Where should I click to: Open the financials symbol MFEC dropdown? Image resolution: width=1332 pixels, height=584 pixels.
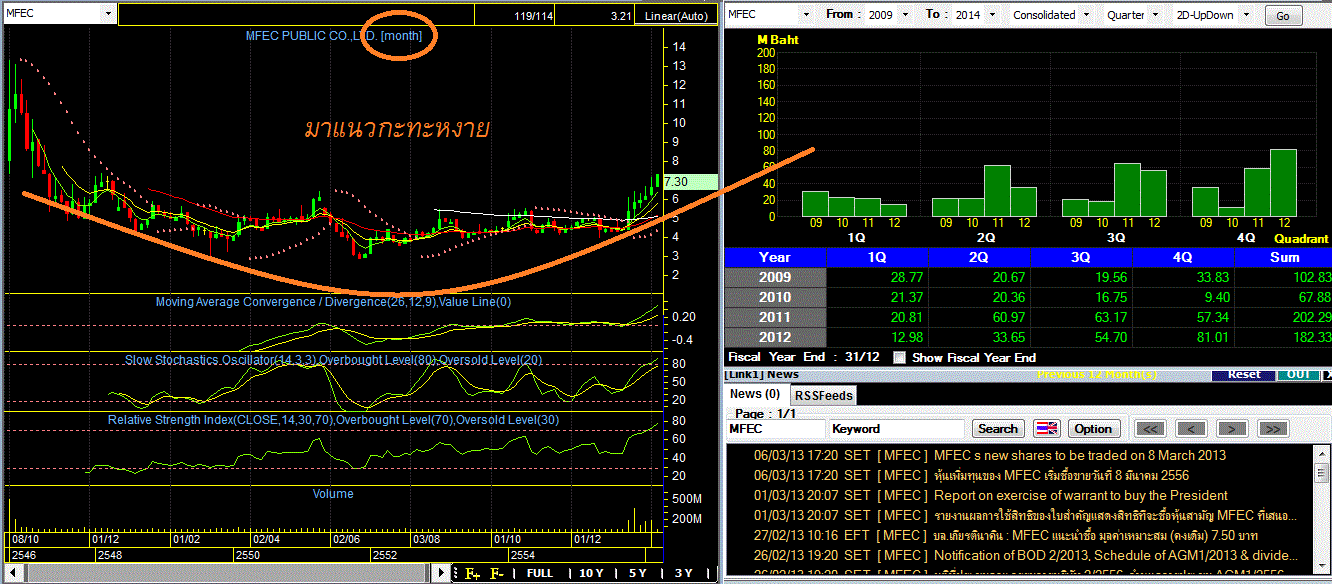pyautogui.click(x=806, y=15)
